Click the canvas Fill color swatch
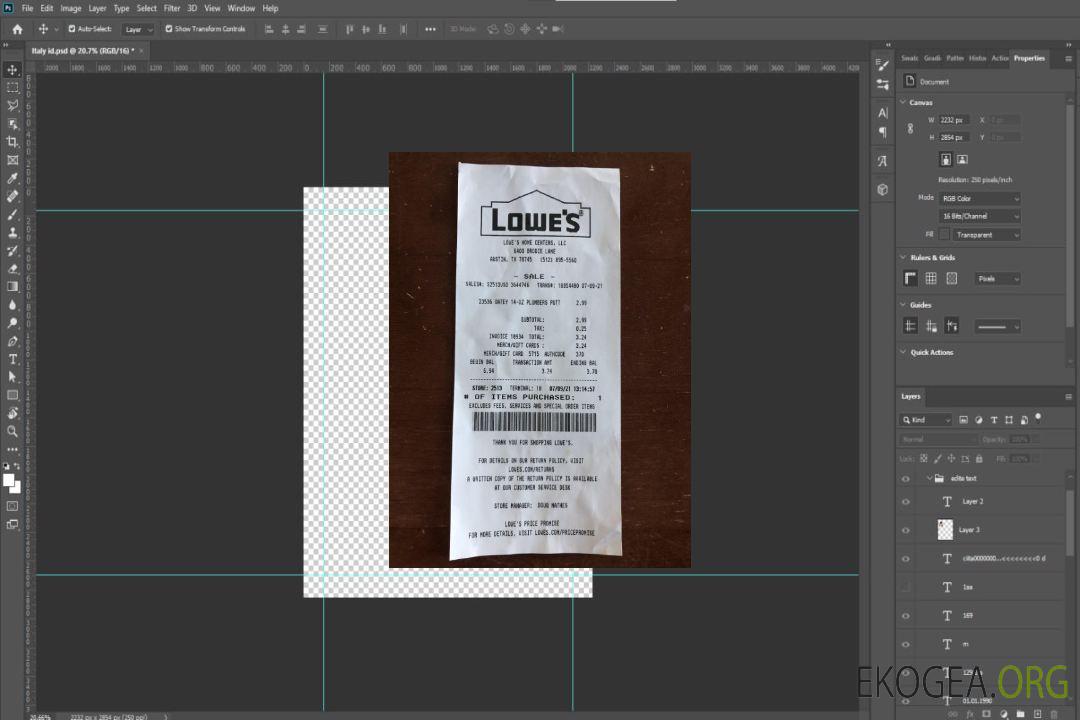 944,235
